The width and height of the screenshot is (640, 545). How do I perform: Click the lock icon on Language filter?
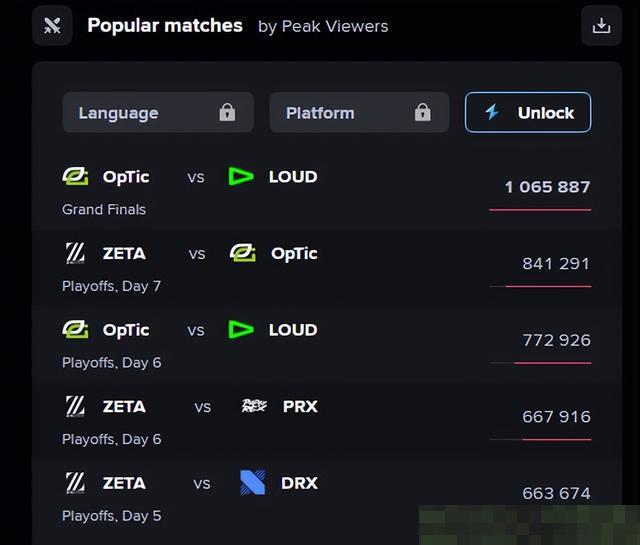(227, 112)
